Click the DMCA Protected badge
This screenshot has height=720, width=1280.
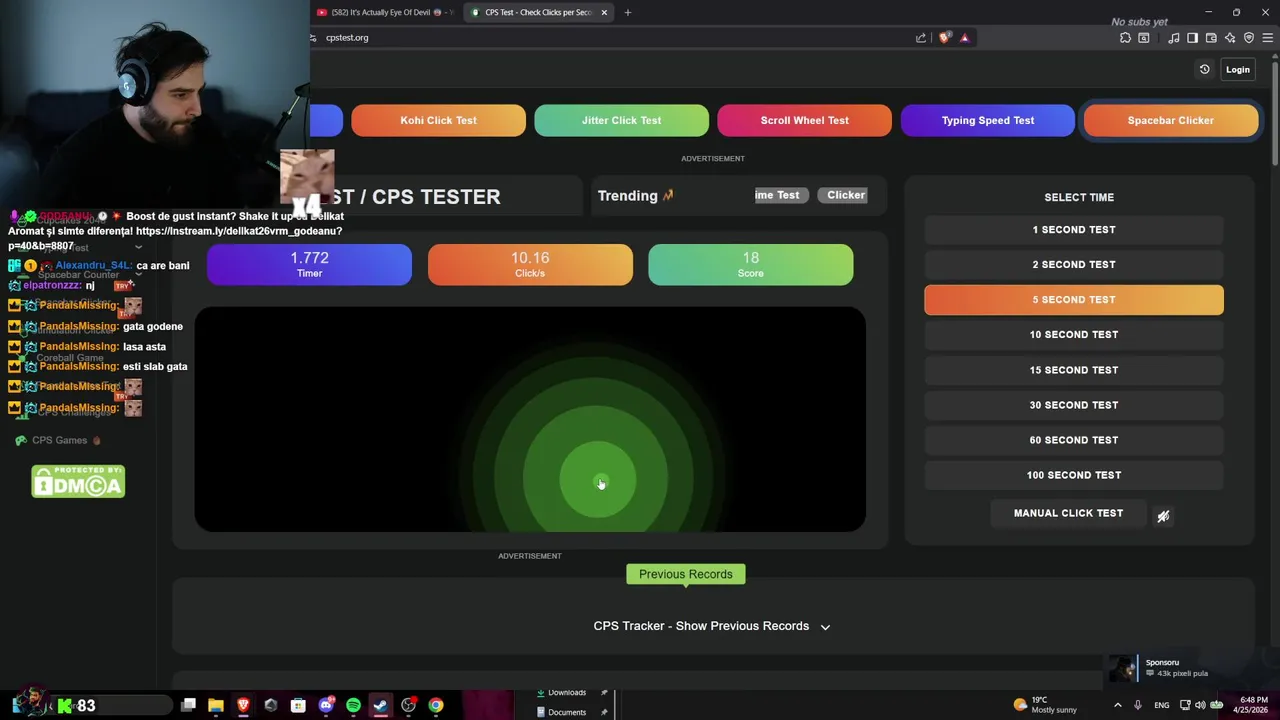(78, 481)
